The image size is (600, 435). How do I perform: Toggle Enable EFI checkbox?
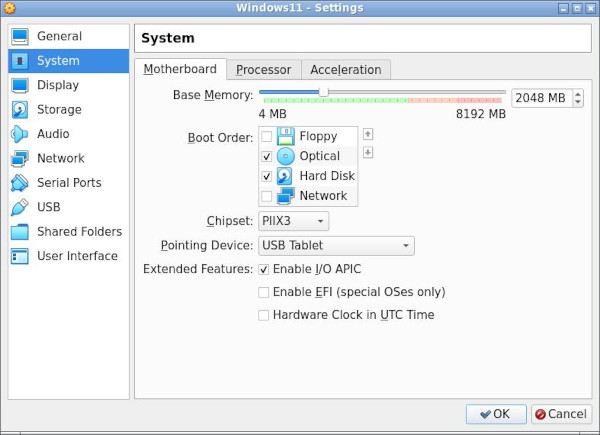(x=264, y=292)
